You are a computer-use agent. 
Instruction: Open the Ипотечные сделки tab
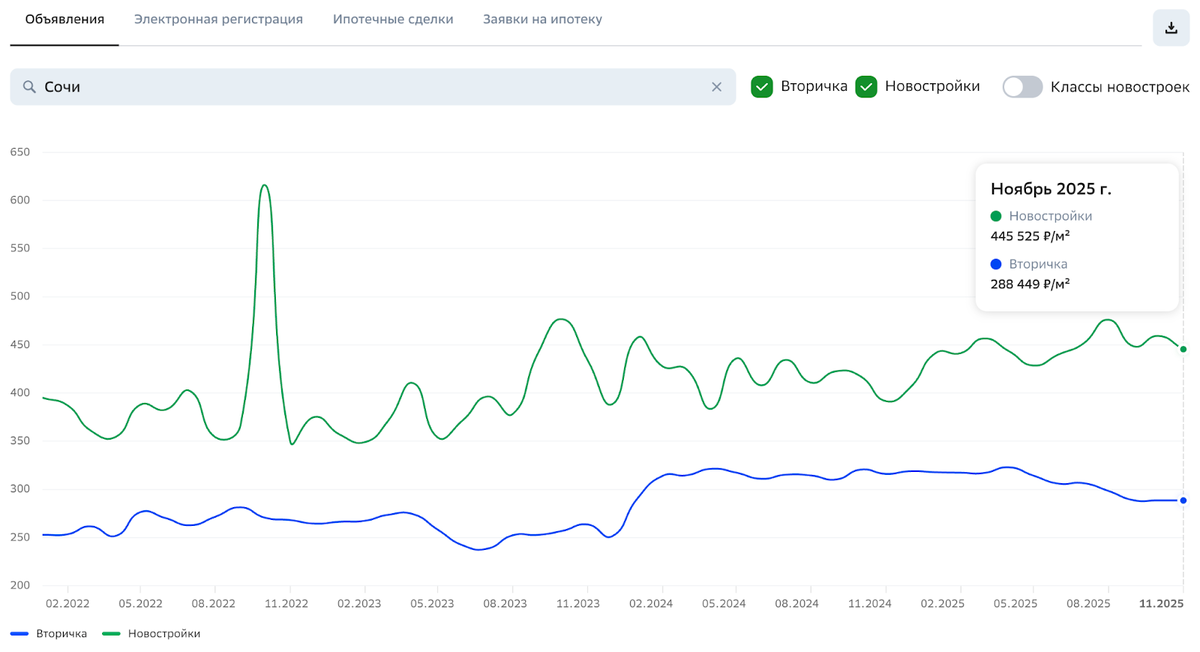click(x=393, y=20)
